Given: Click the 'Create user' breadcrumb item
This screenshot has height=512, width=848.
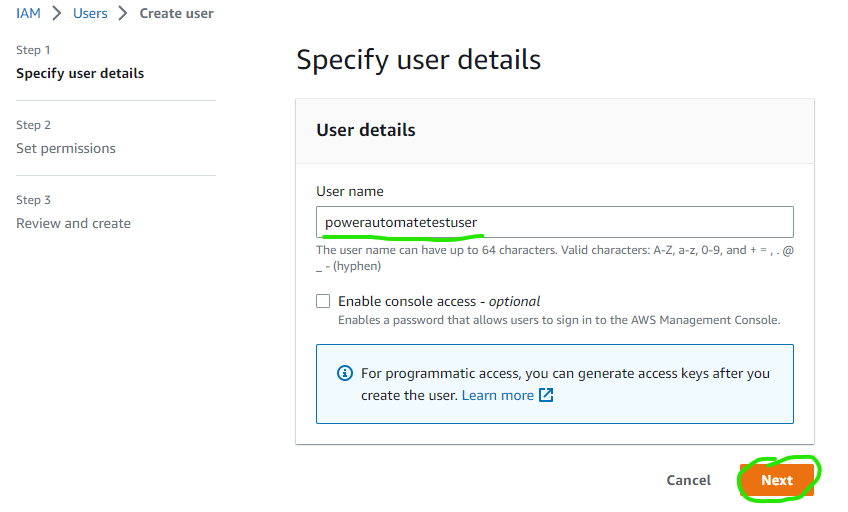Looking at the screenshot, I should (176, 14).
